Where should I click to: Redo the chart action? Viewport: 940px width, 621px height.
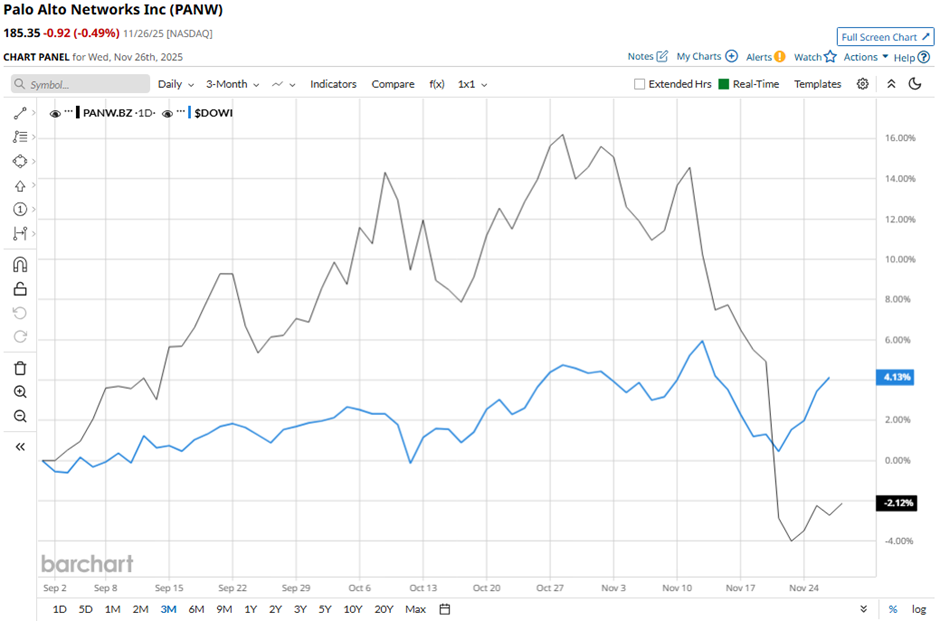point(20,337)
